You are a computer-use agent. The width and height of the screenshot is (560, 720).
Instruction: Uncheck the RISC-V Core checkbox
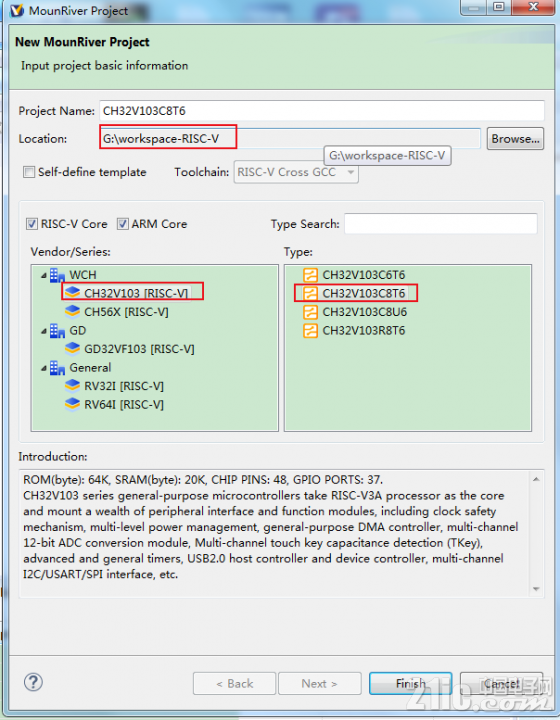coord(32,224)
